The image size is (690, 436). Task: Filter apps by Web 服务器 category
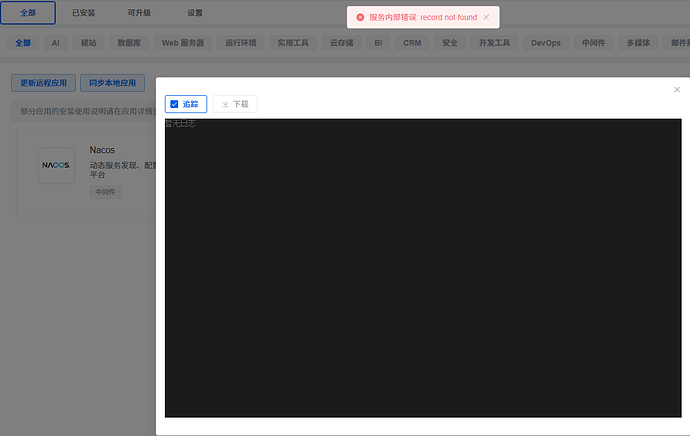click(x=183, y=43)
